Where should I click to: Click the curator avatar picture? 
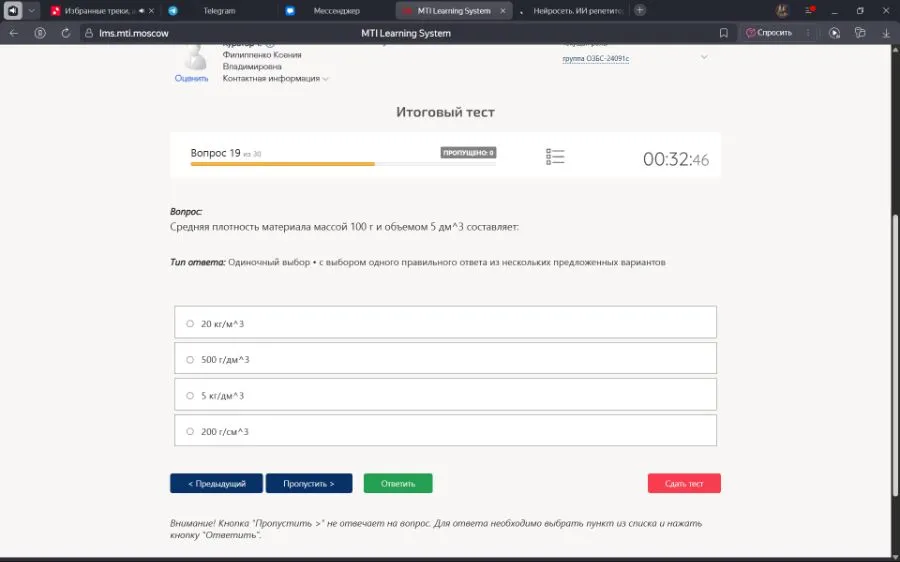pyautogui.click(x=191, y=58)
